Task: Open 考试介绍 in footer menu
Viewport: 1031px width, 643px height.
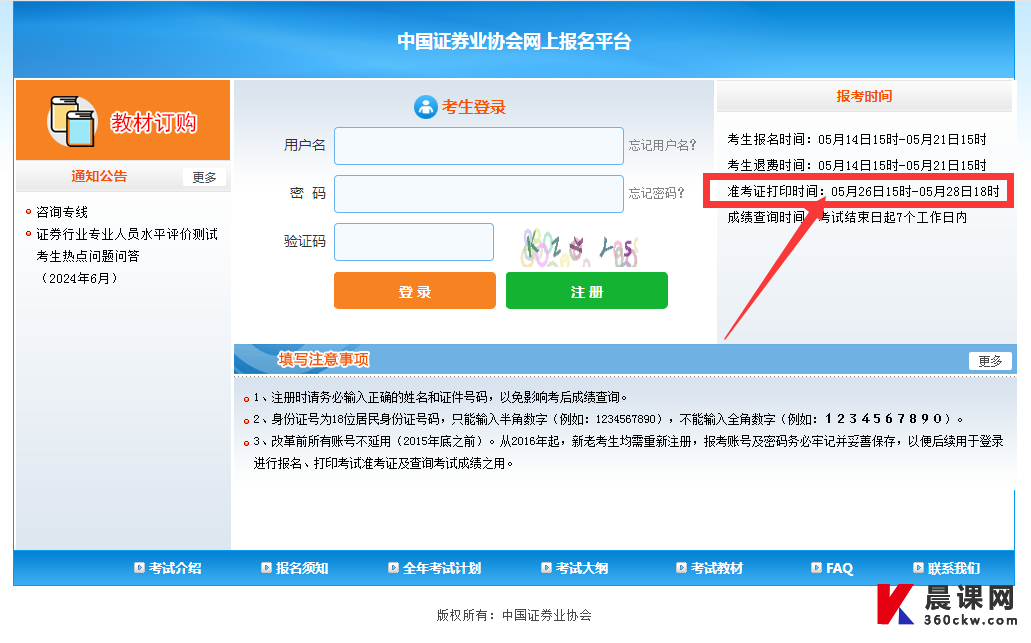Action: [x=175, y=568]
